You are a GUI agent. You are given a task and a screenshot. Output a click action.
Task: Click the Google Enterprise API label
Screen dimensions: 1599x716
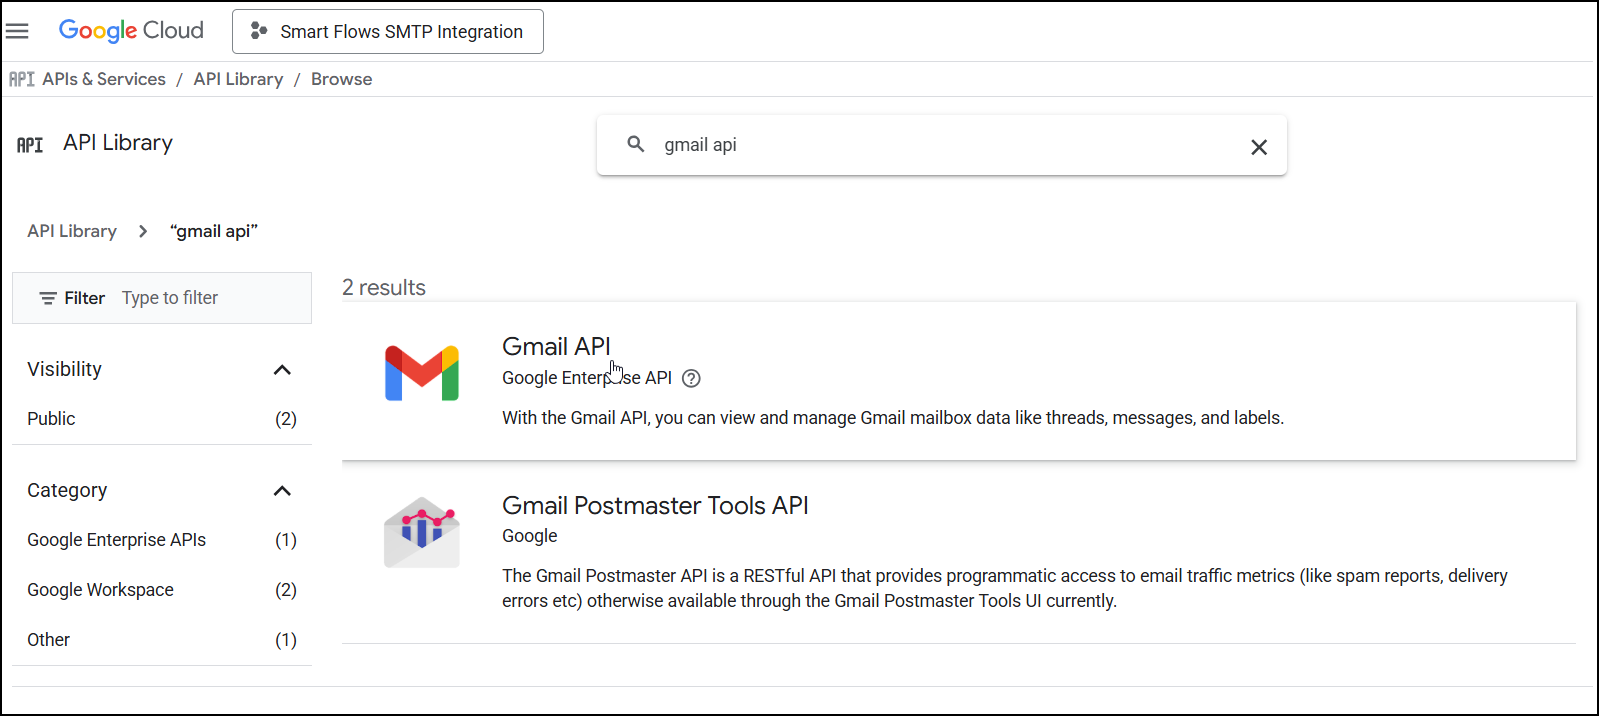(587, 378)
